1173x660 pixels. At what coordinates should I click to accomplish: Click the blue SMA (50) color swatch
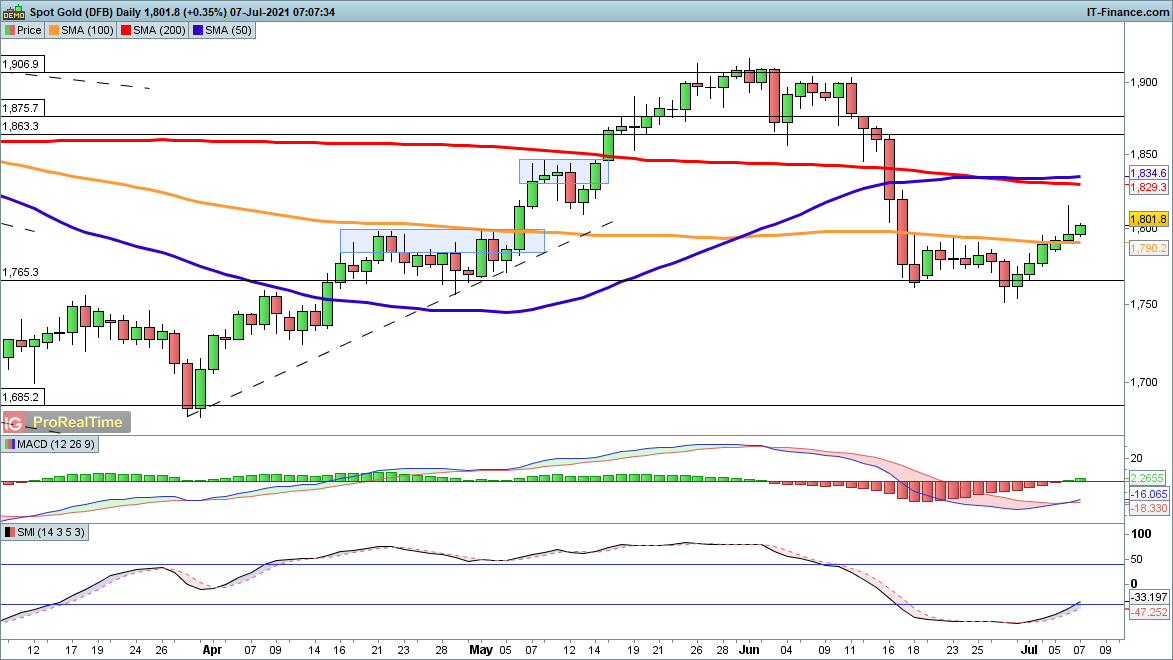[x=199, y=30]
